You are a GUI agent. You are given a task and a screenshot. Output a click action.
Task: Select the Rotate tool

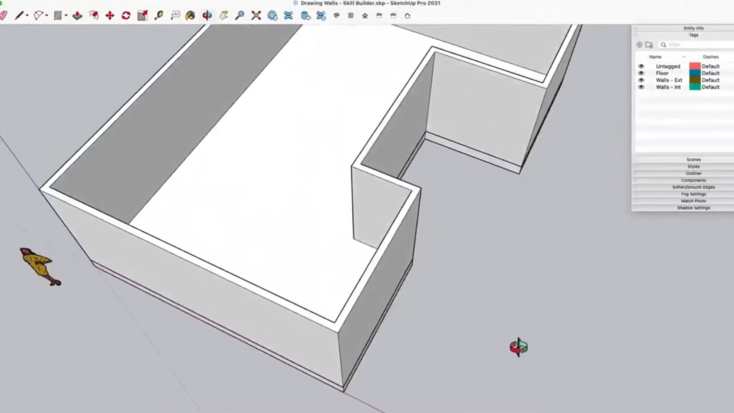[126, 16]
